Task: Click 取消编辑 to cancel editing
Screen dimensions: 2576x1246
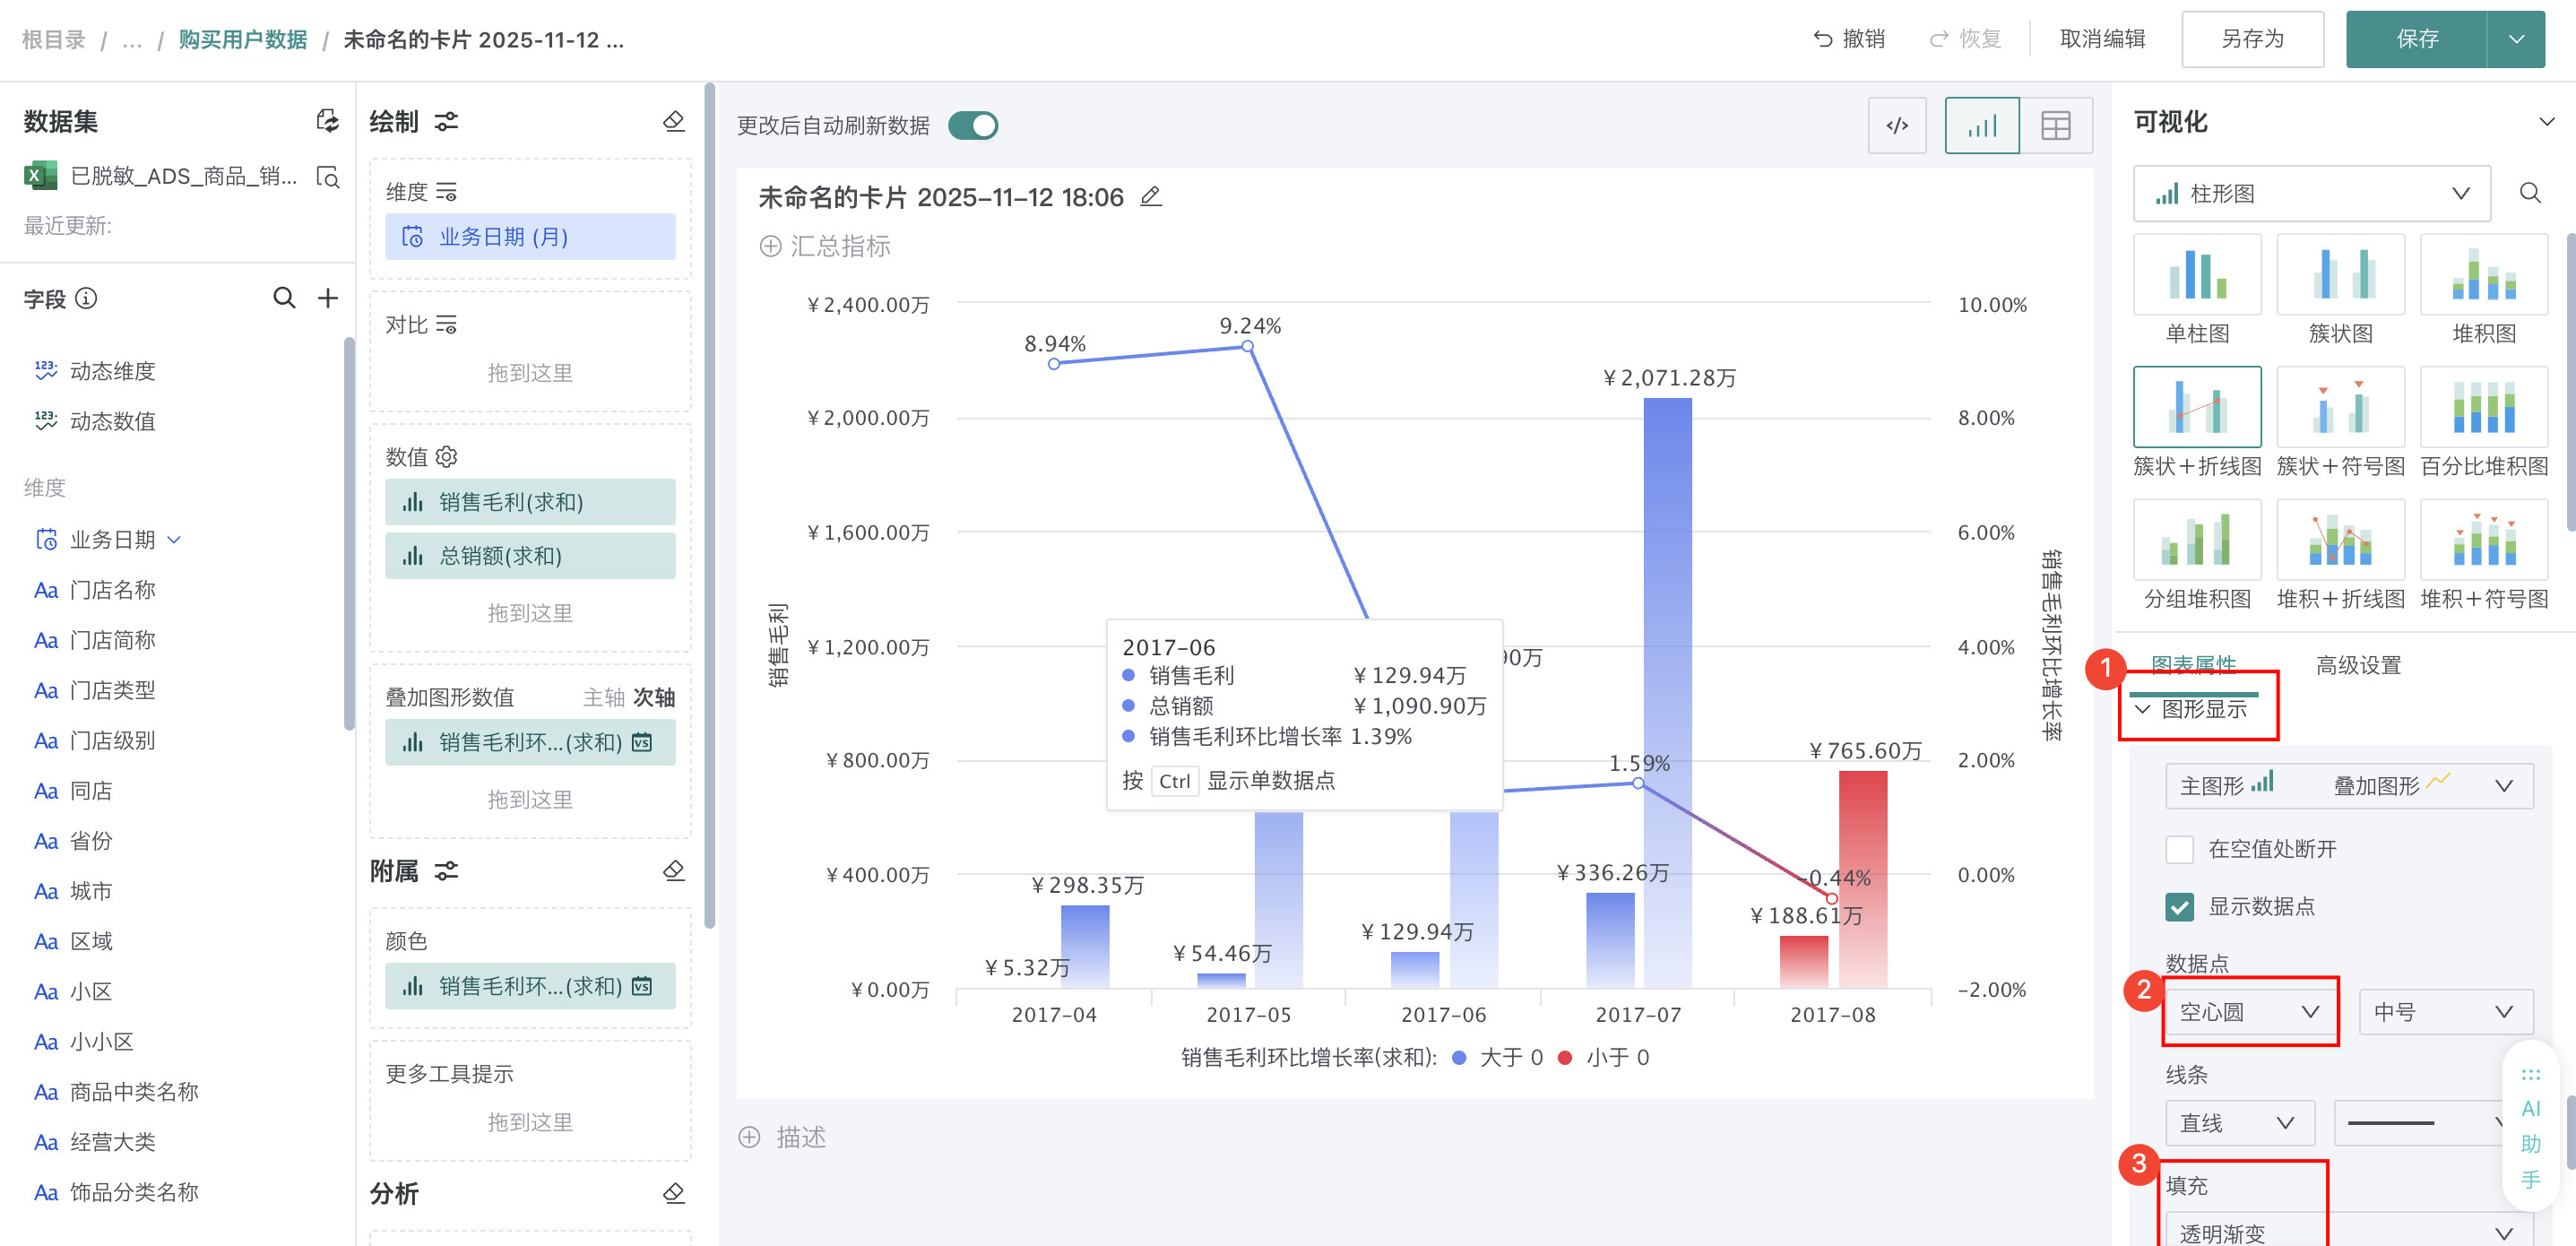Action: [x=2102, y=39]
